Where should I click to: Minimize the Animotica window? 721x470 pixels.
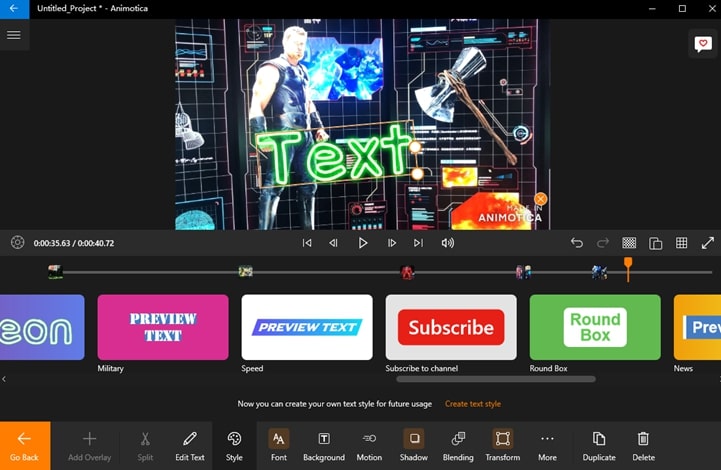[652, 8]
